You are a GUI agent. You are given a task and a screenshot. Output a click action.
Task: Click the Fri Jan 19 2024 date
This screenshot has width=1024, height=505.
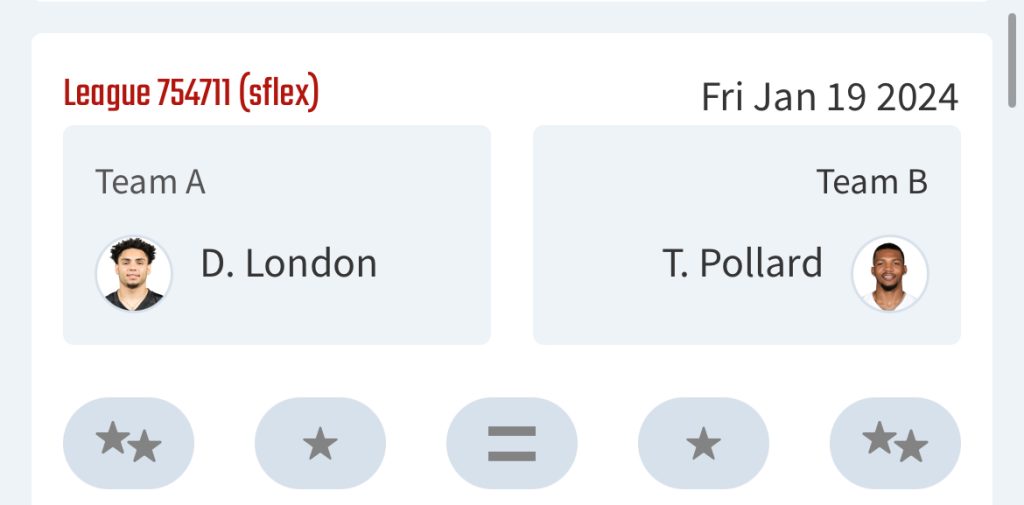(x=829, y=97)
